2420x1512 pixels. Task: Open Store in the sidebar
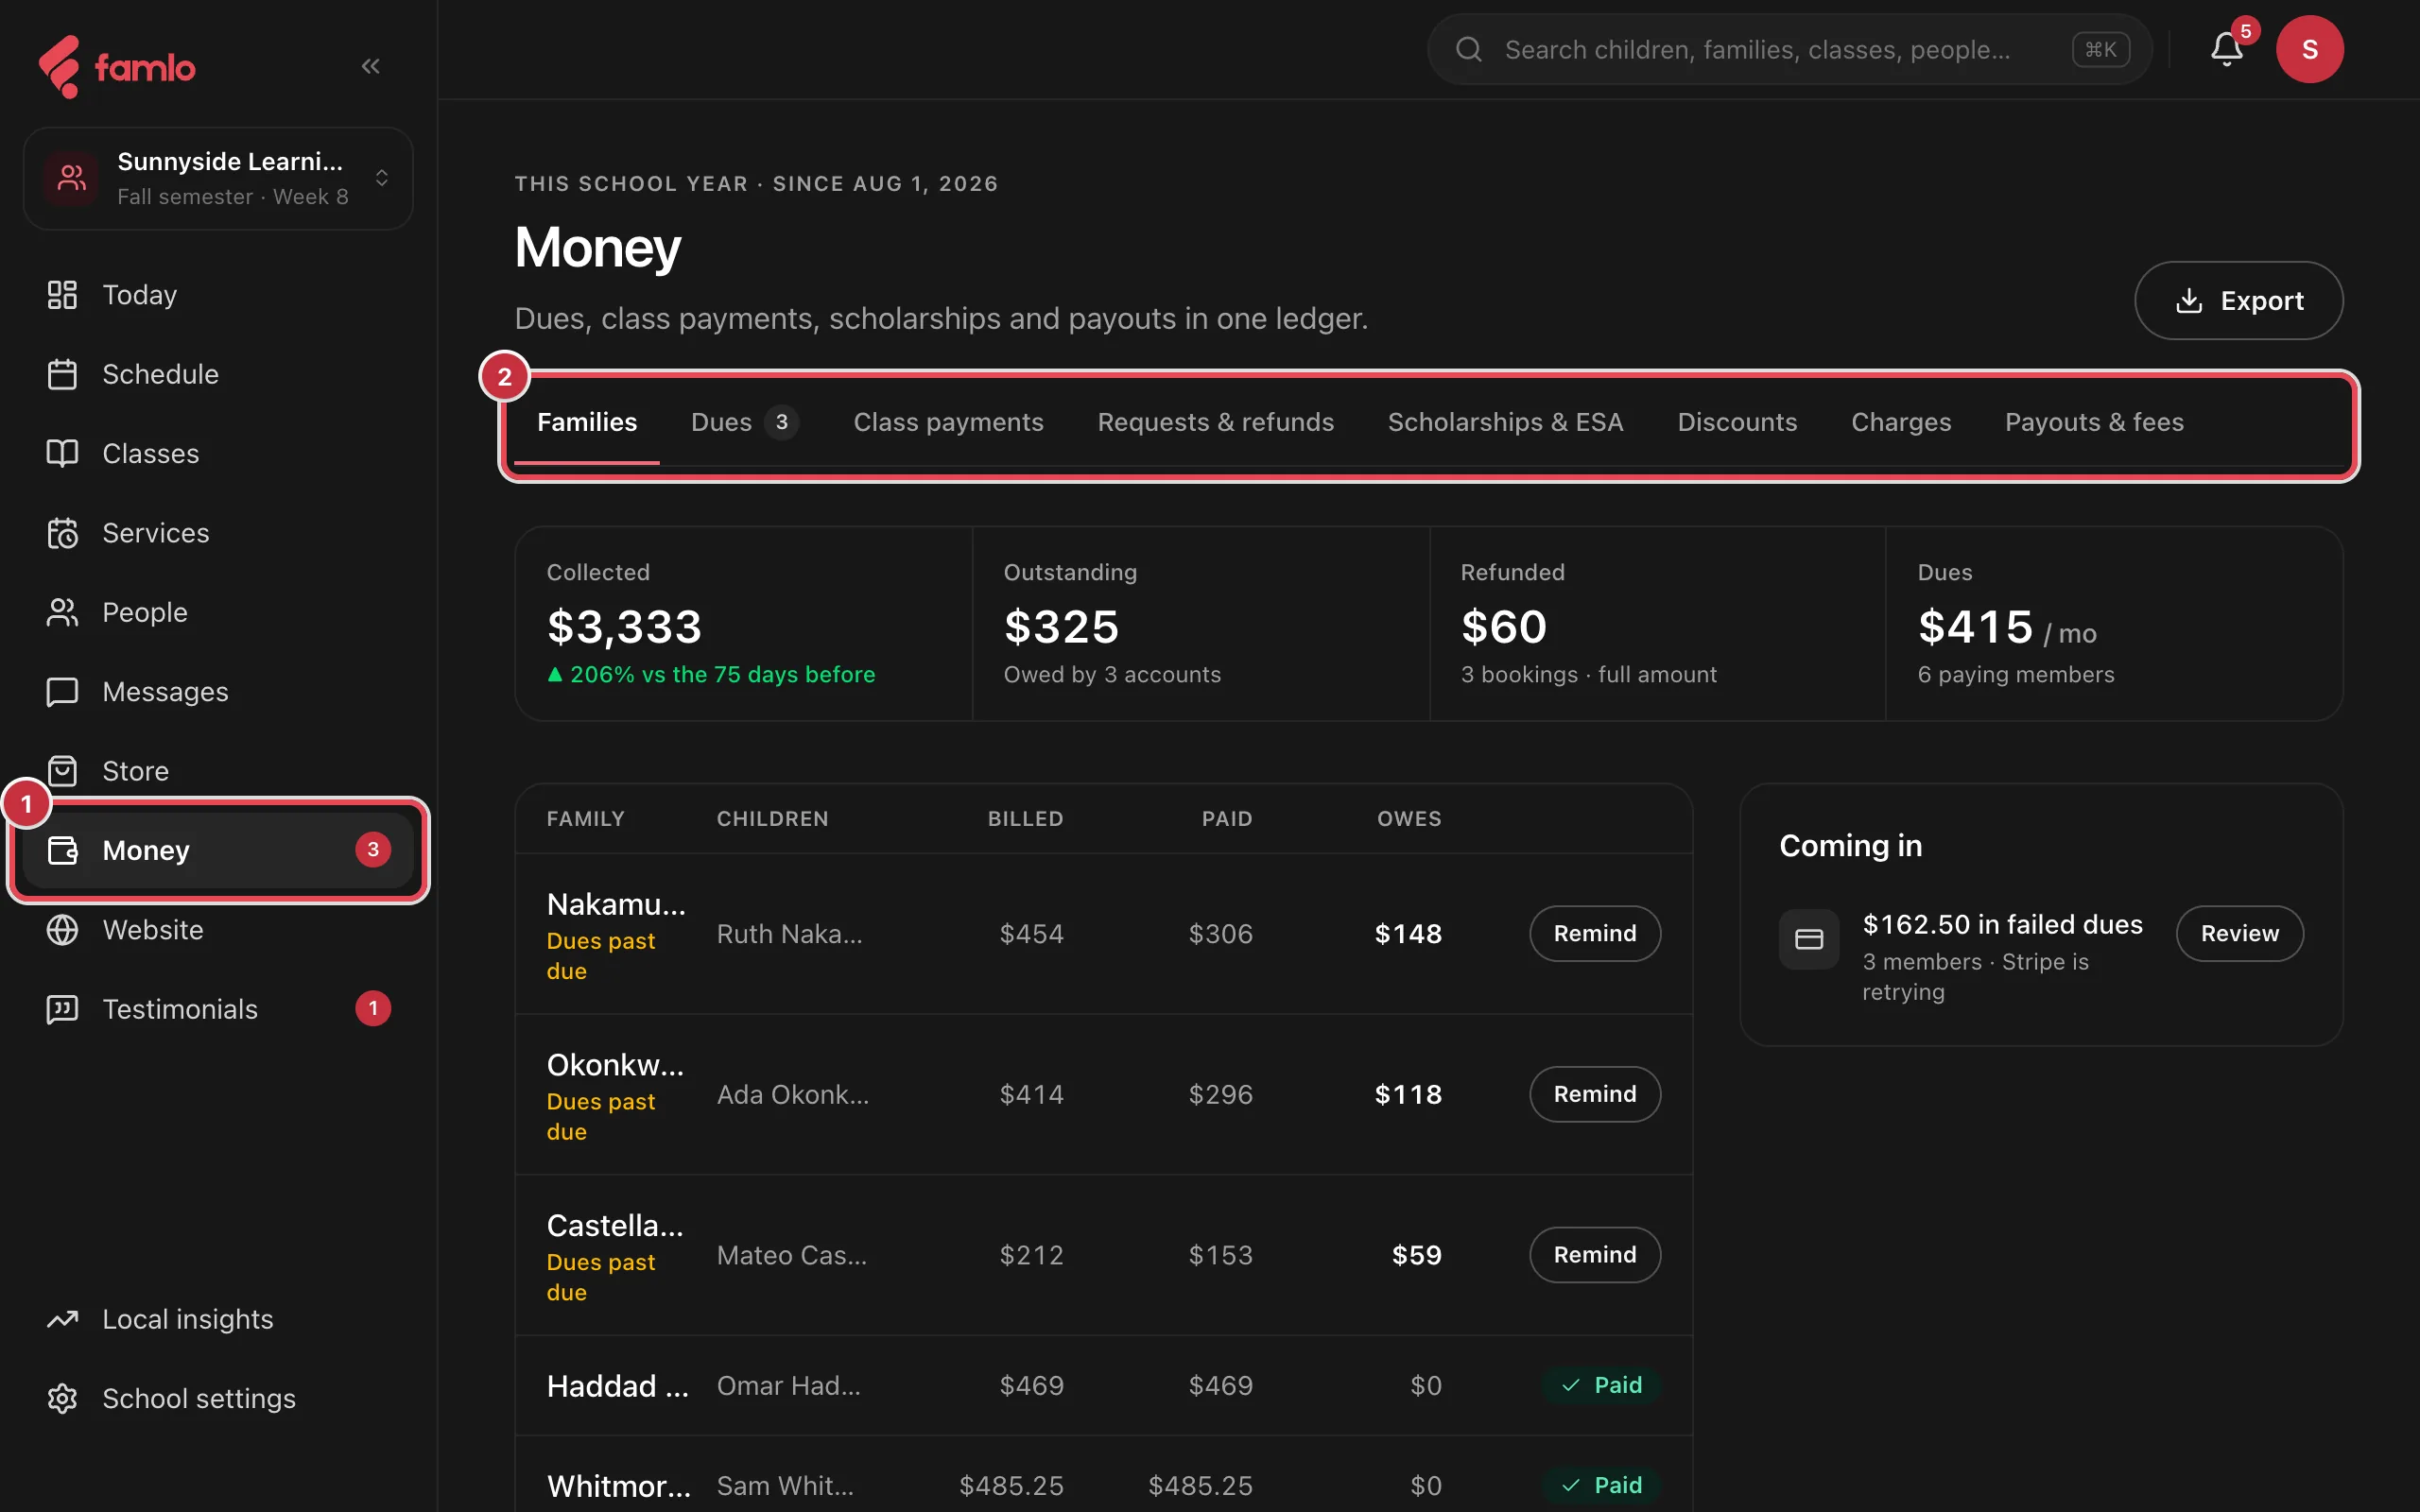[x=218, y=771]
